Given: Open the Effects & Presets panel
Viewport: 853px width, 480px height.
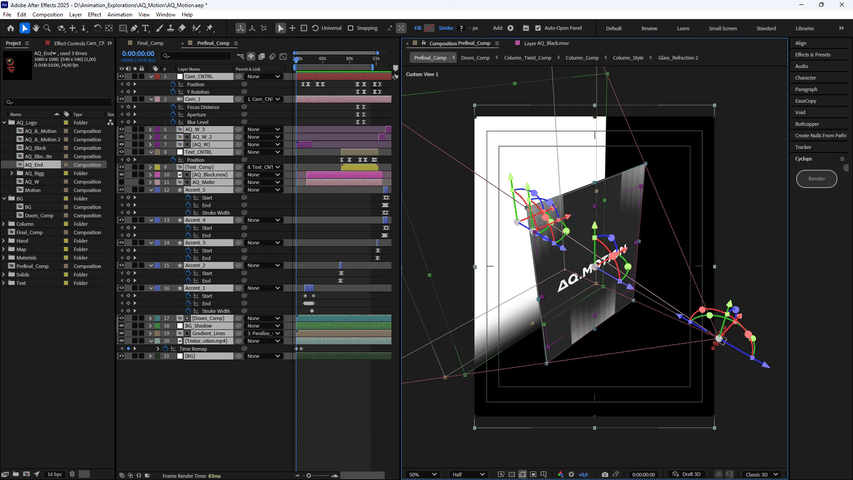Looking at the screenshot, I should pos(813,54).
